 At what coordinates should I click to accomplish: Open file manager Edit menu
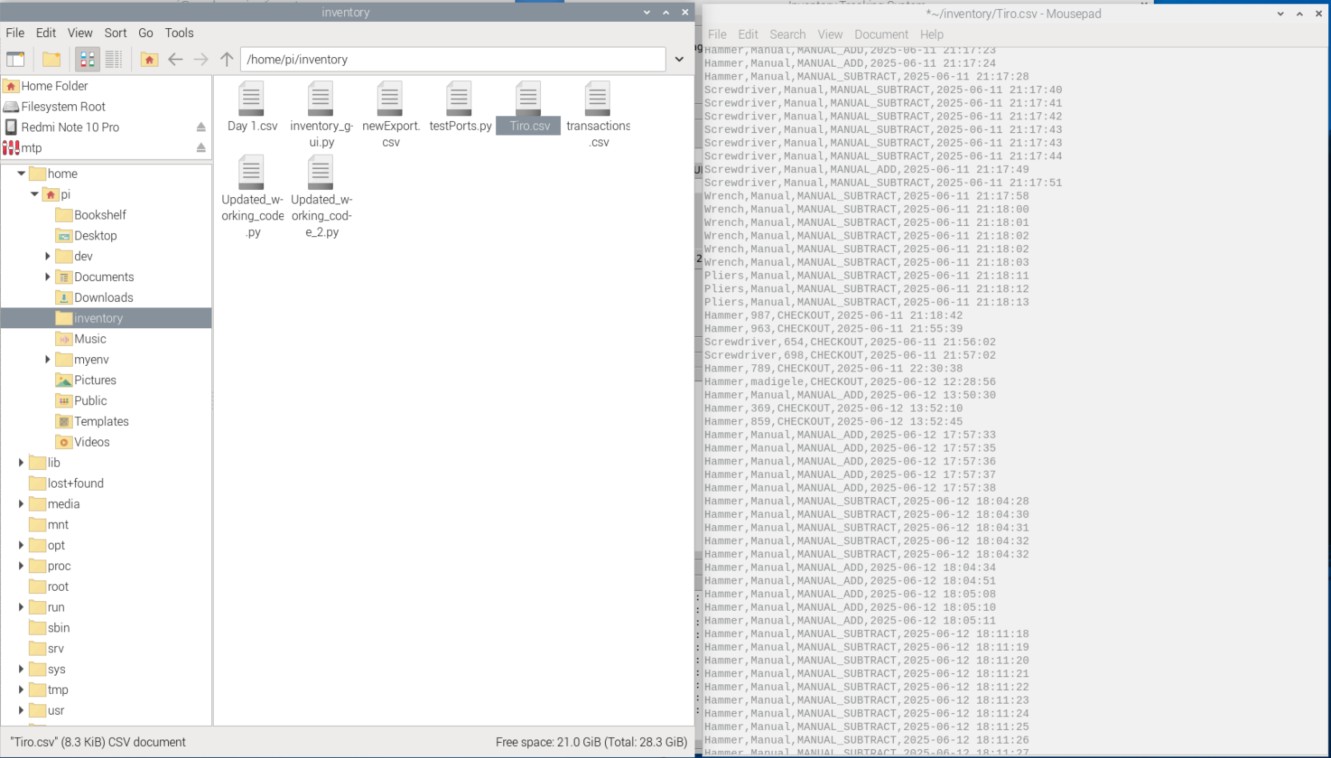click(x=46, y=33)
